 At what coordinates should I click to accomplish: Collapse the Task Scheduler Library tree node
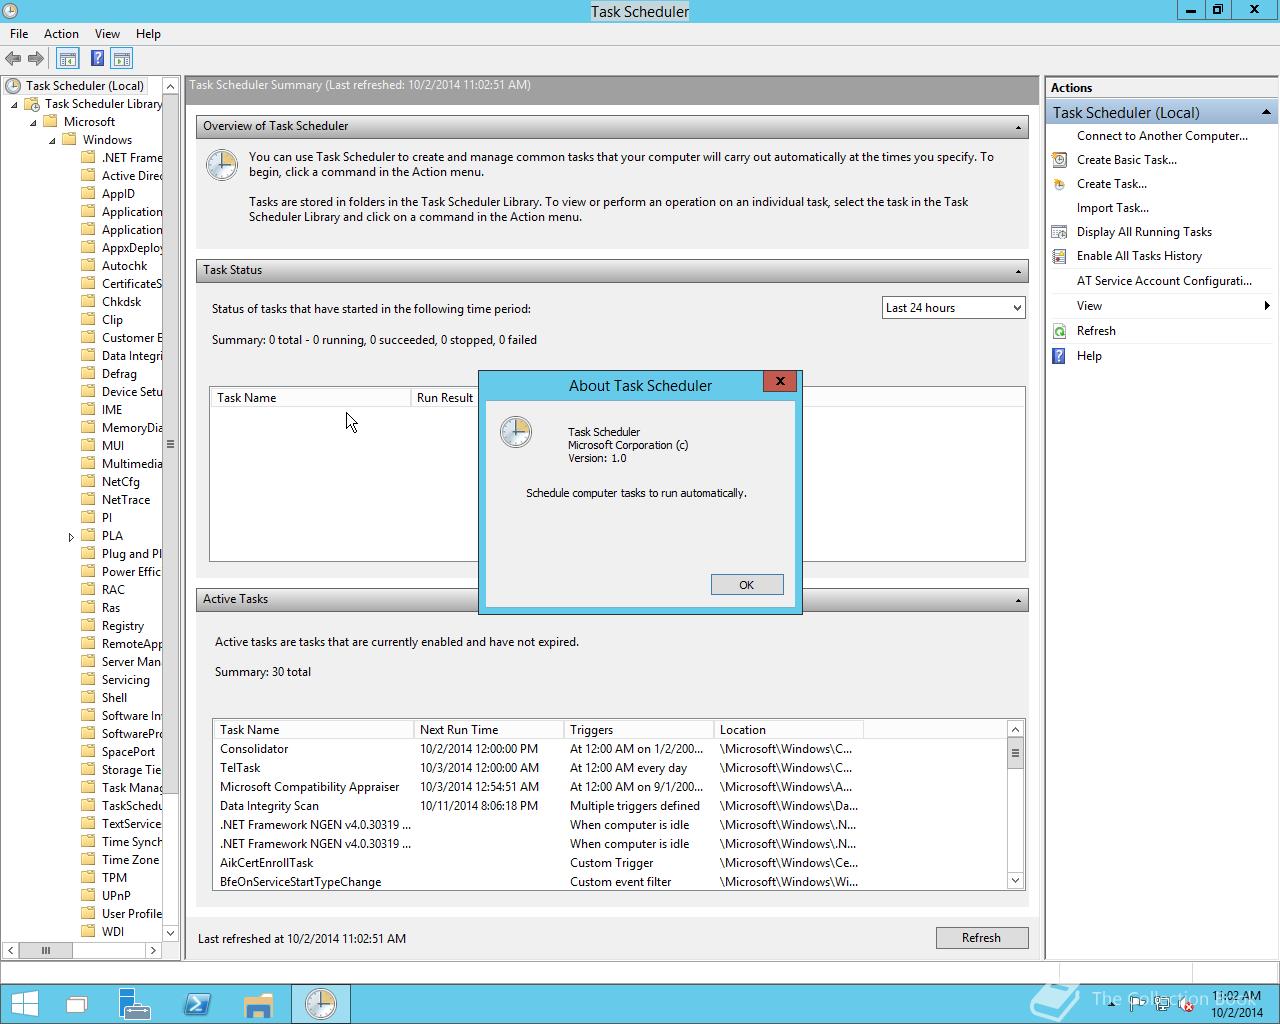pyautogui.click(x=14, y=104)
